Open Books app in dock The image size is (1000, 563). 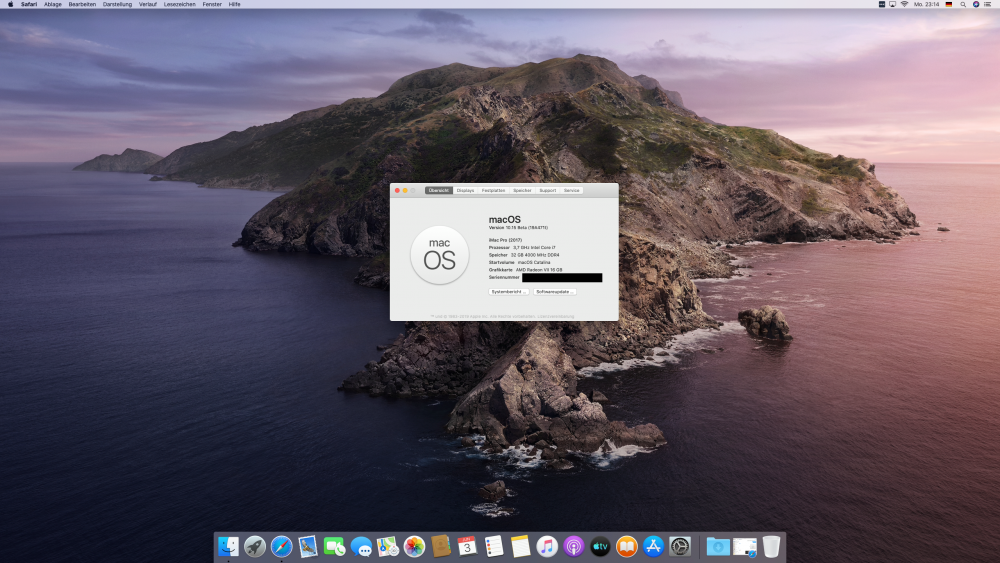(x=627, y=546)
